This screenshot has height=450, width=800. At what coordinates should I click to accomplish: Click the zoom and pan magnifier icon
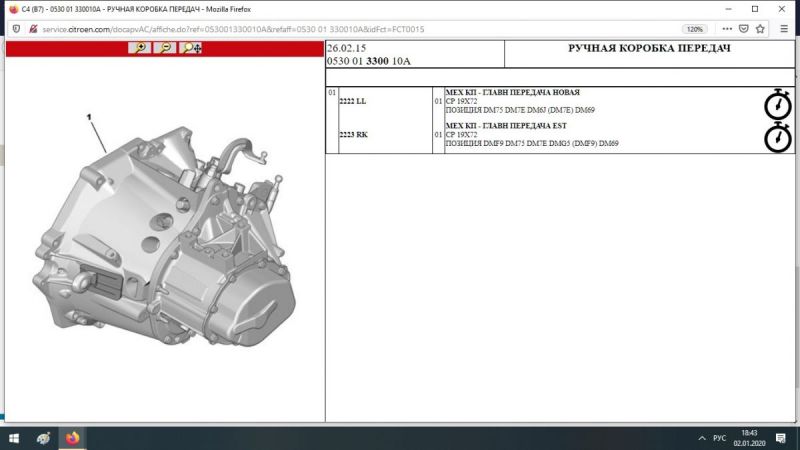point(190,48)
